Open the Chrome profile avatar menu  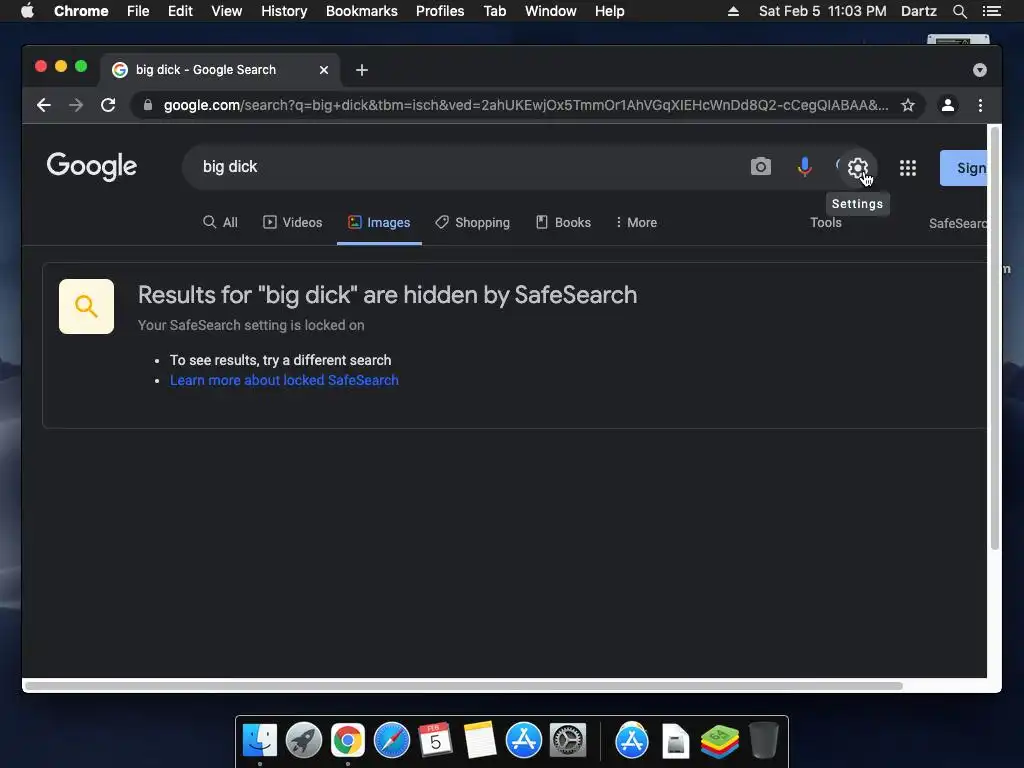pyautogui.click(x=948, y=105)
